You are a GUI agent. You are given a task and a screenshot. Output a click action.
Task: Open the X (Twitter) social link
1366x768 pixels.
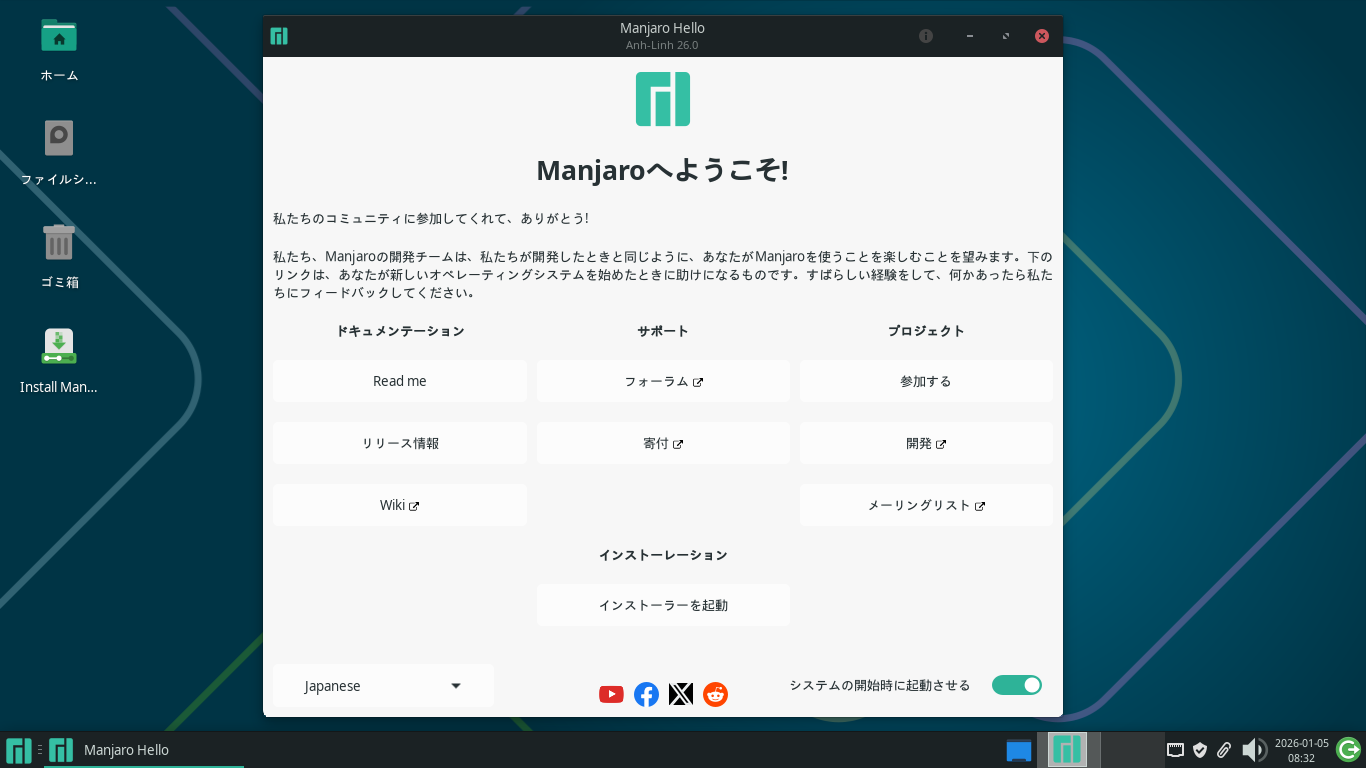pos(680,694)
